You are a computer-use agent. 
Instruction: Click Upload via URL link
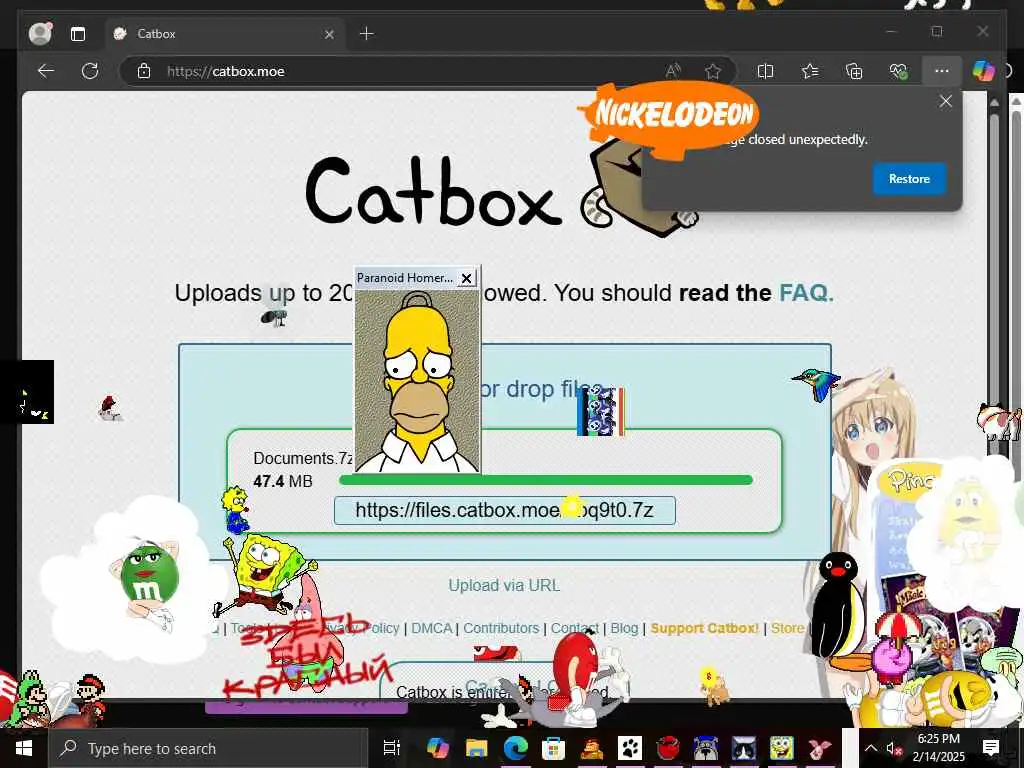coord(504,585)
